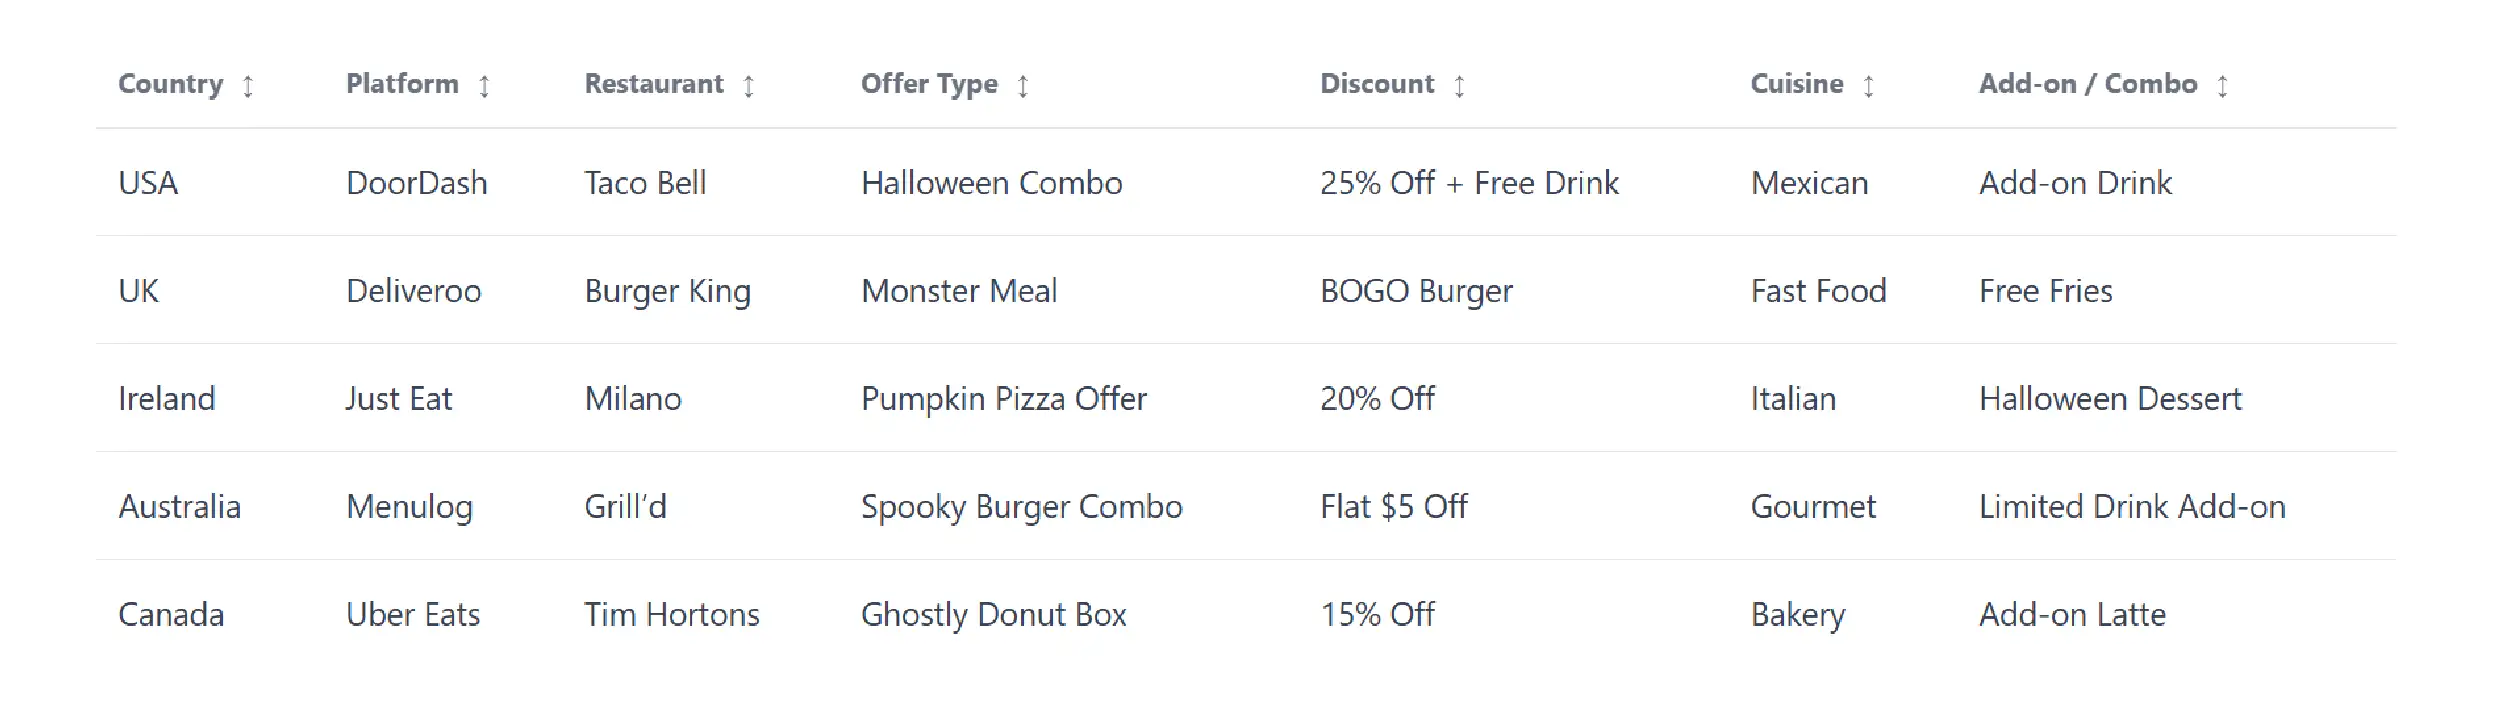This screenshot has height=704, width=2506.
Task: Sort by discount using the Discount sort arrows
Action: tap(1458, 85)
